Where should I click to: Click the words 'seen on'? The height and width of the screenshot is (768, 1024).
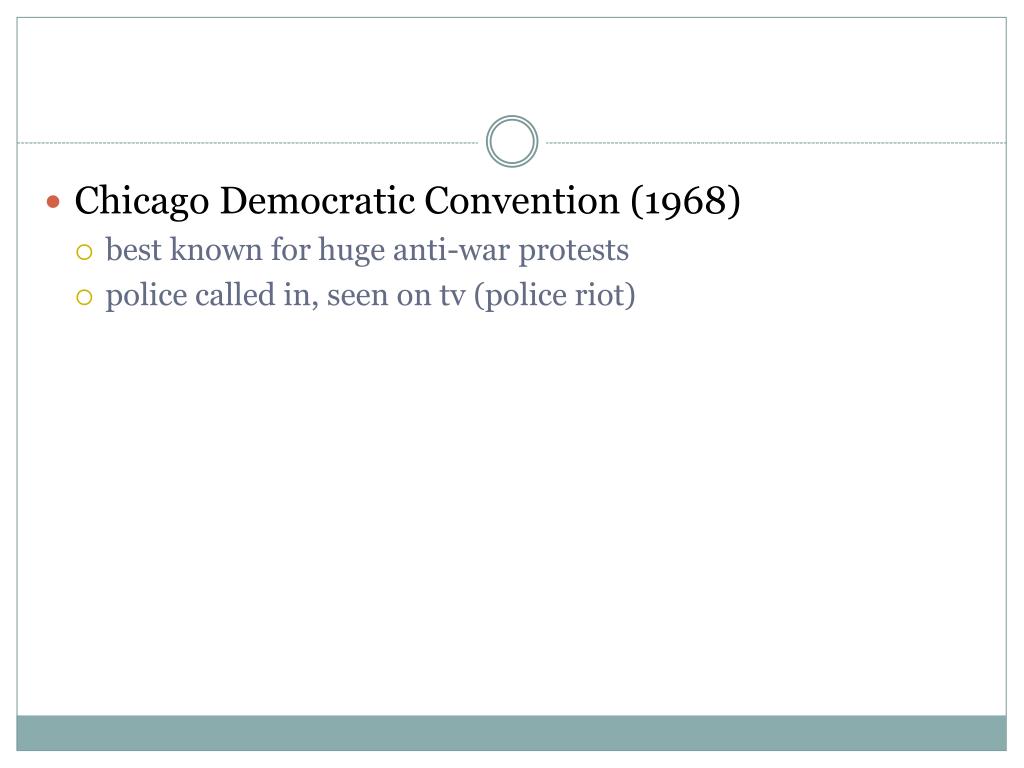(x=379, y=297)
